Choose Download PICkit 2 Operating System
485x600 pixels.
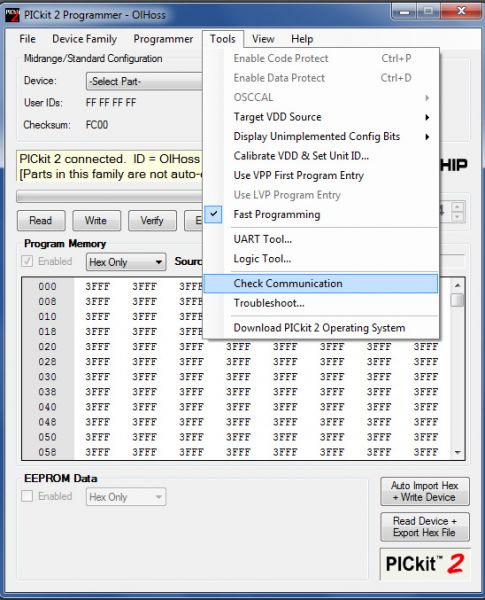coord(321,328)
